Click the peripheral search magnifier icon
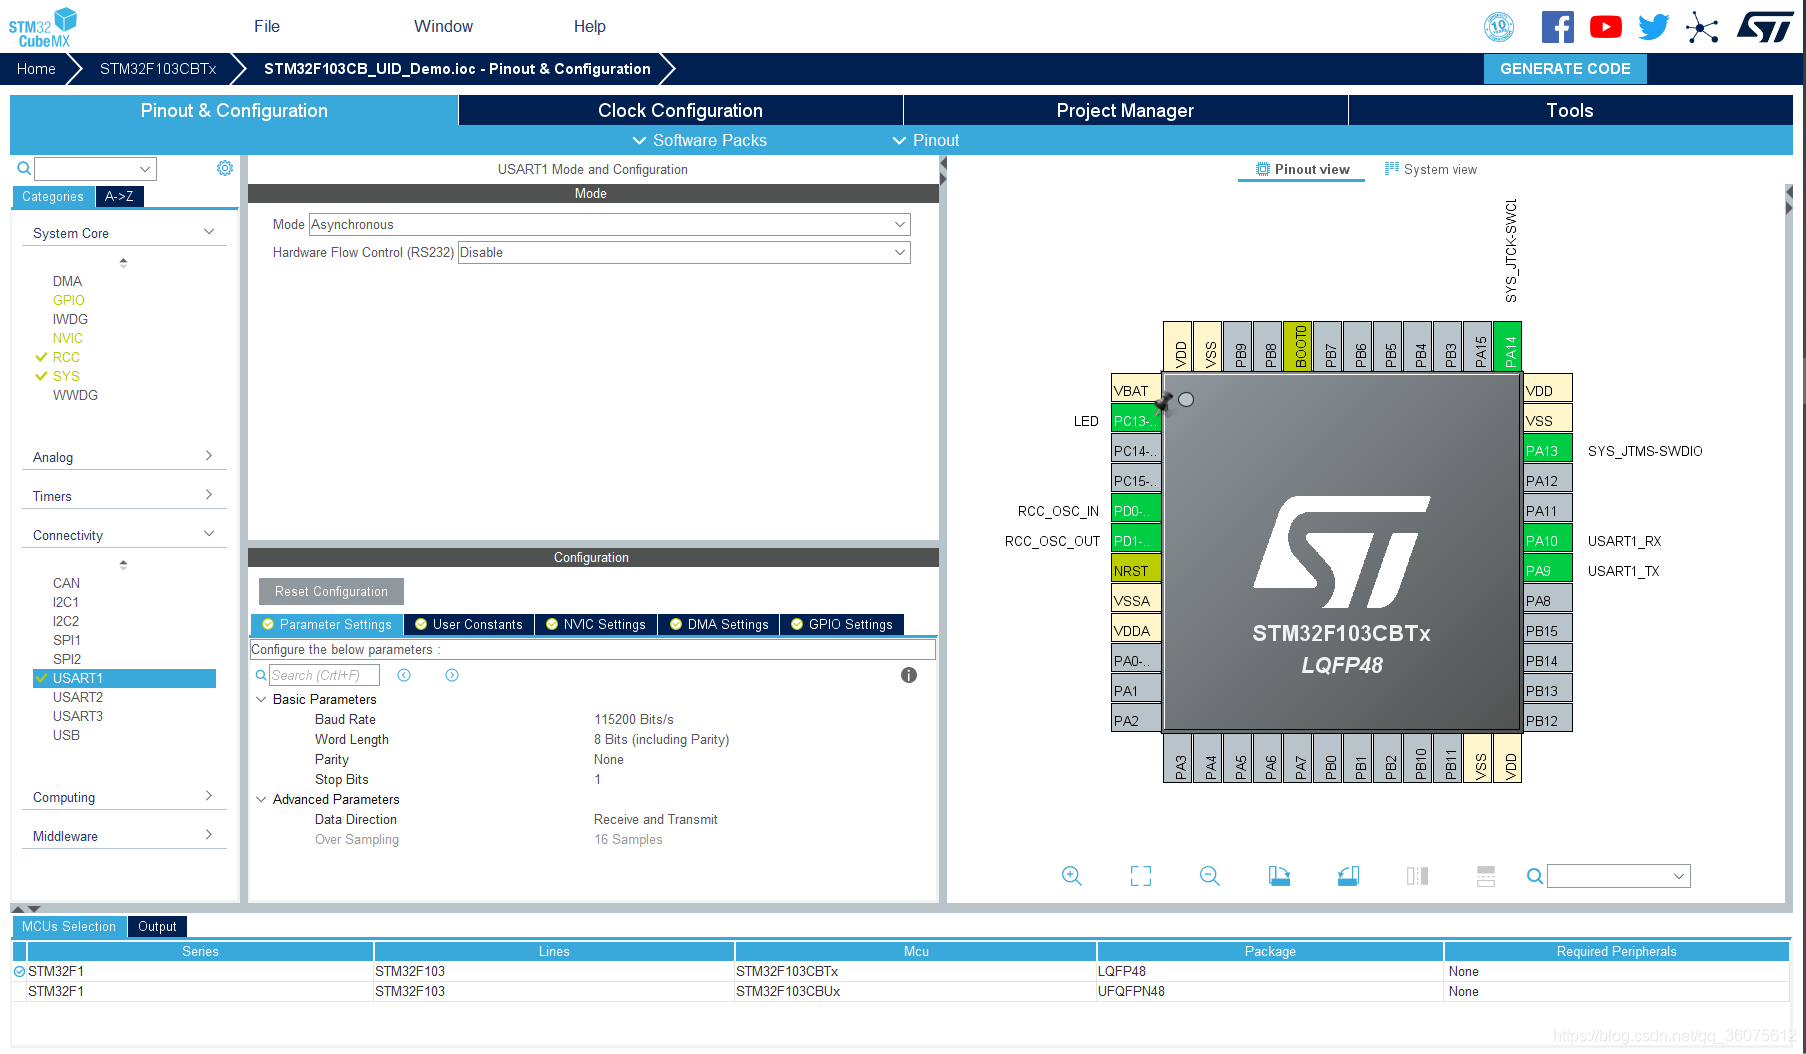 24,169
